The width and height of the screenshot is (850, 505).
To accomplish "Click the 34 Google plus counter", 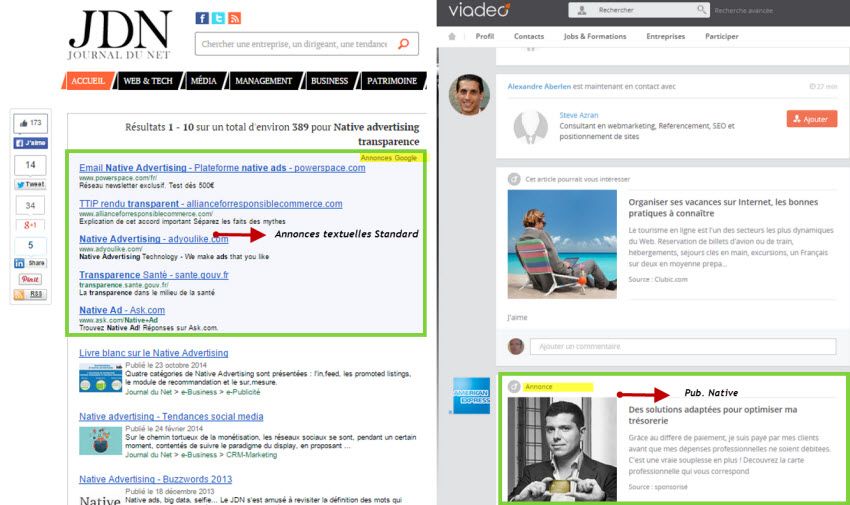I will click(x=30, y=205).
